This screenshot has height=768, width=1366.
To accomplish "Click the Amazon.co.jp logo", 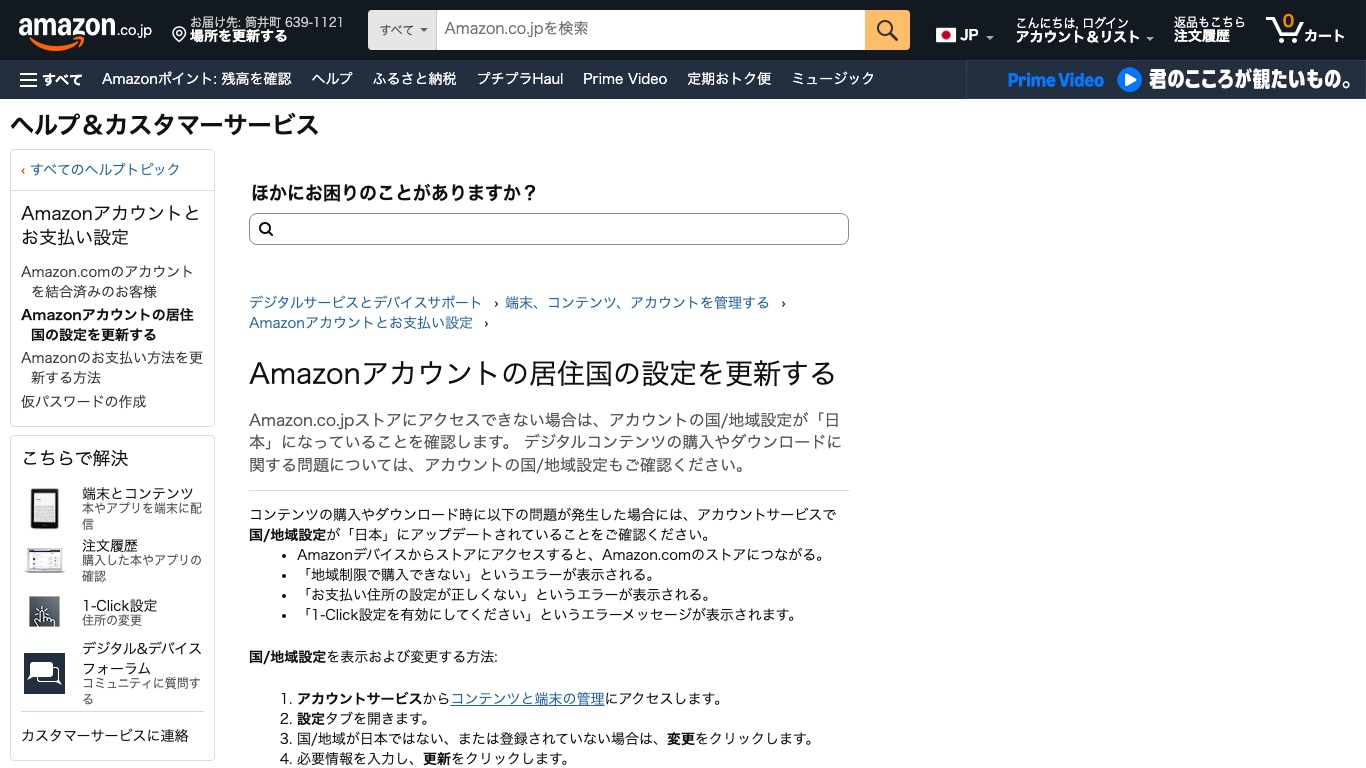I will 84,31.
